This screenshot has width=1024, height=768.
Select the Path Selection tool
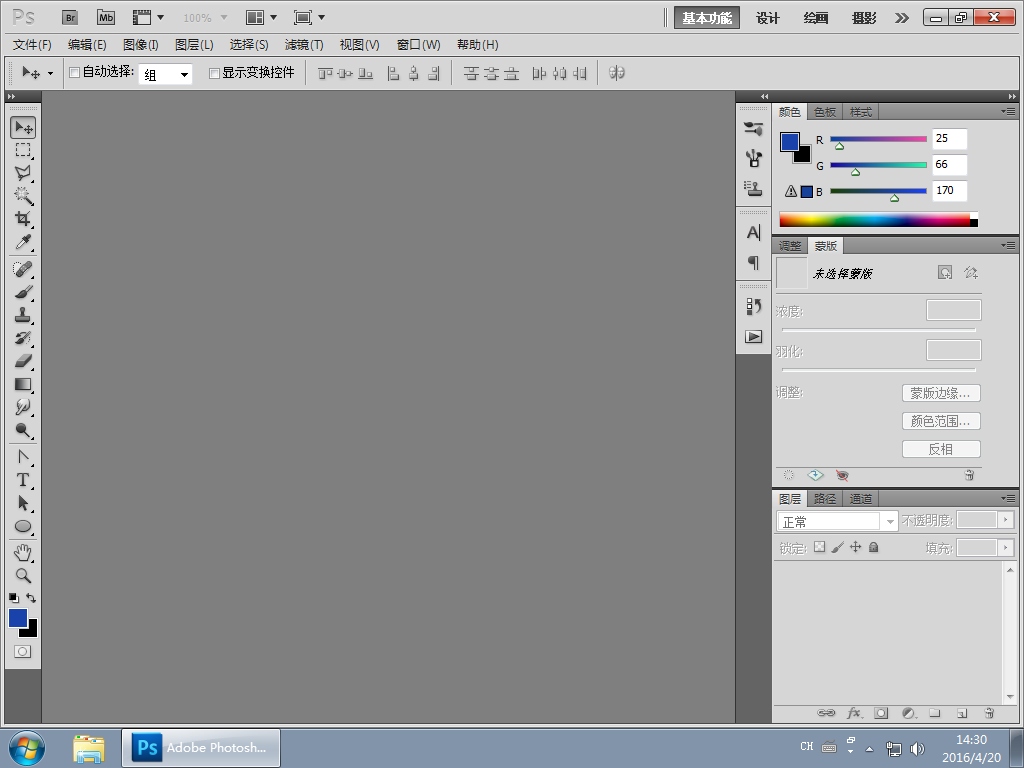pyautogui.click(x=23, y=503)
